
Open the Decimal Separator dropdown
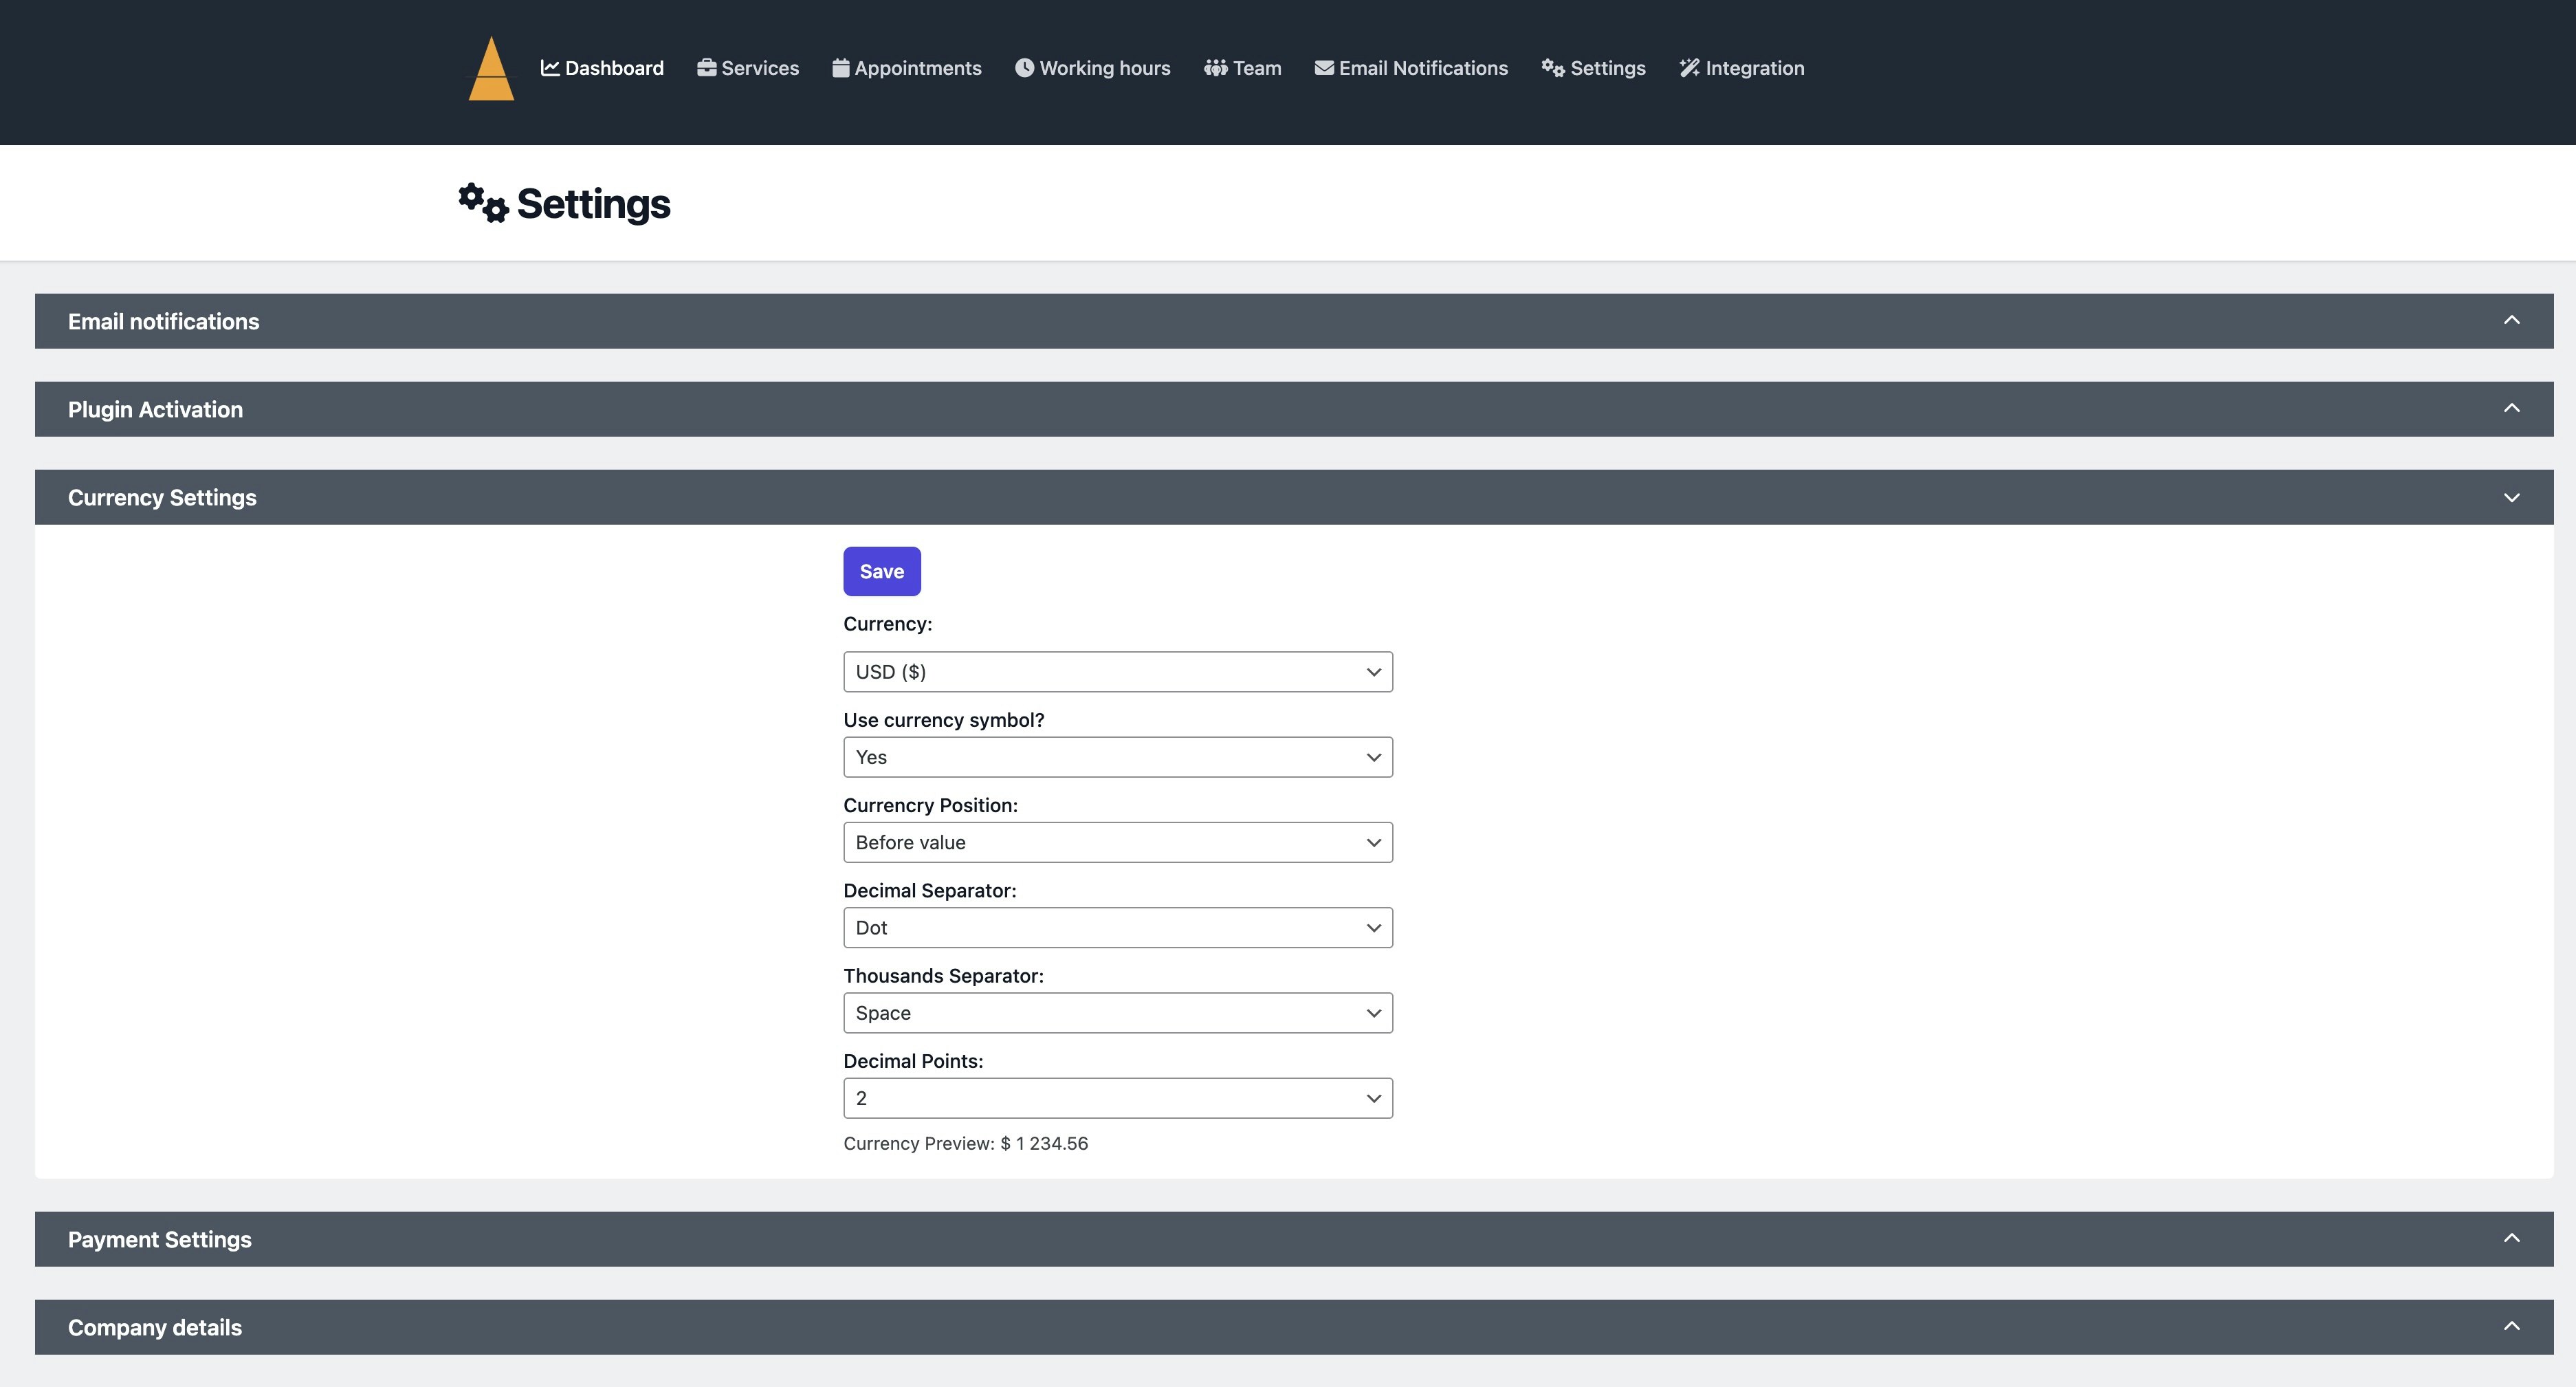pyautogui.click(x=1118, y=927)
